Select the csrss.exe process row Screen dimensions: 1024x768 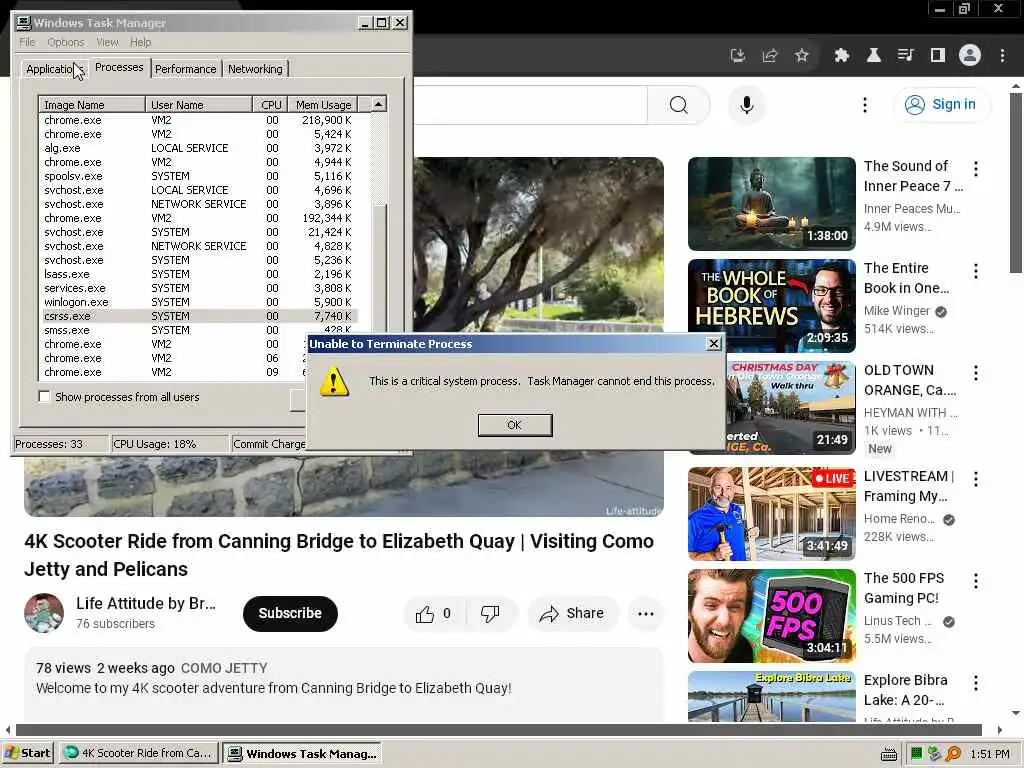199,316
